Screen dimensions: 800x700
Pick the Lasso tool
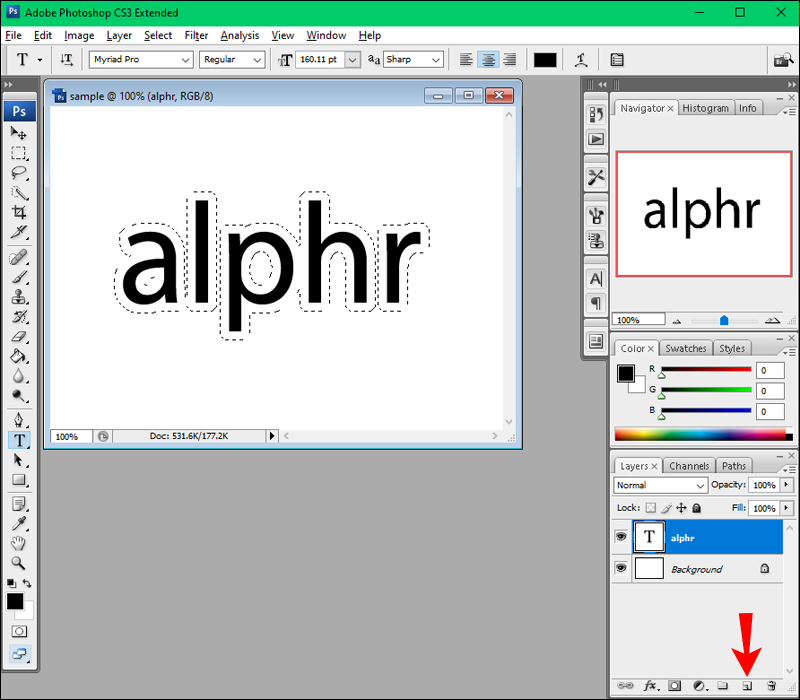tap(19, 172)
